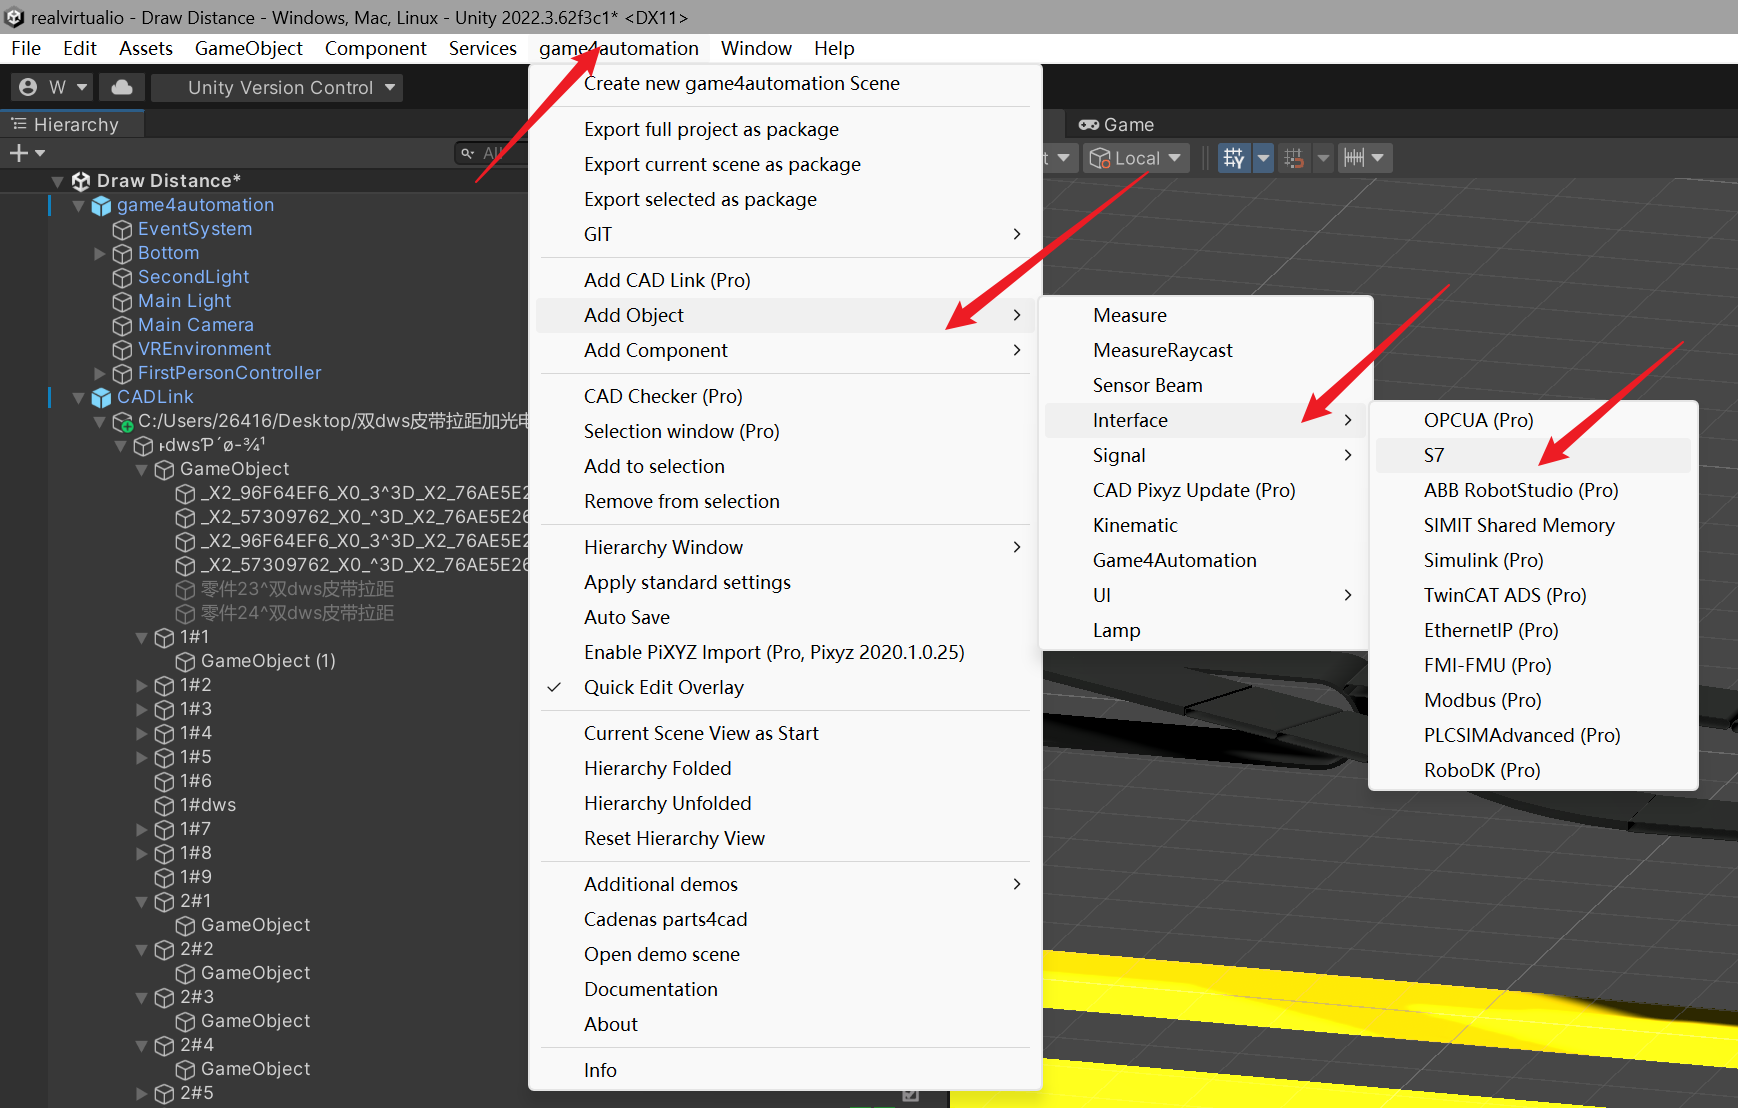Viewport: 1738px width, 1108px height.
Task: Open the Assets menu
Action: click(x=146, y=48)
